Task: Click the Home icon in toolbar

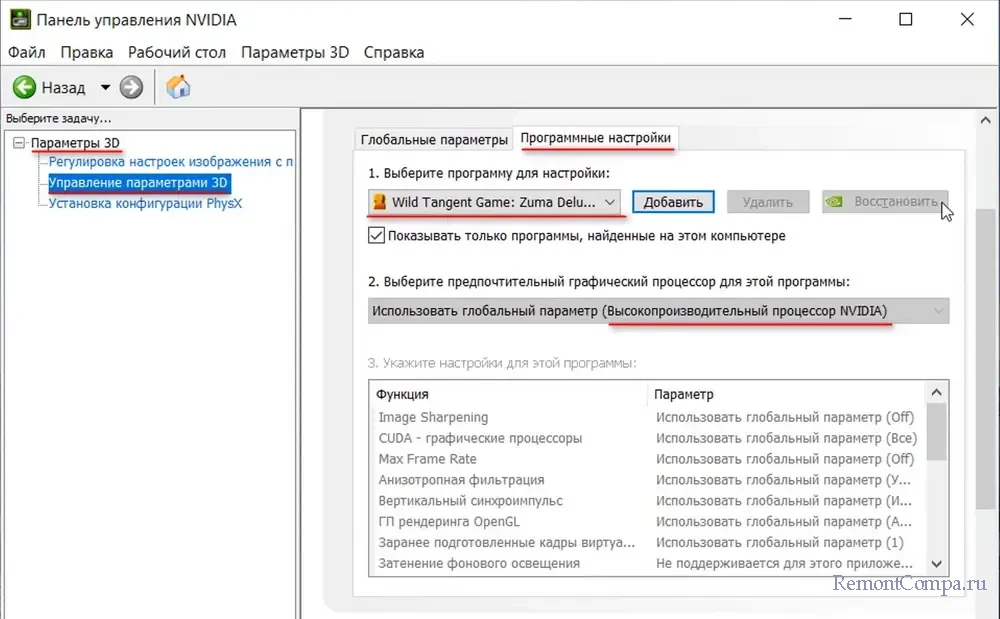Action: (x=178, y=87)
